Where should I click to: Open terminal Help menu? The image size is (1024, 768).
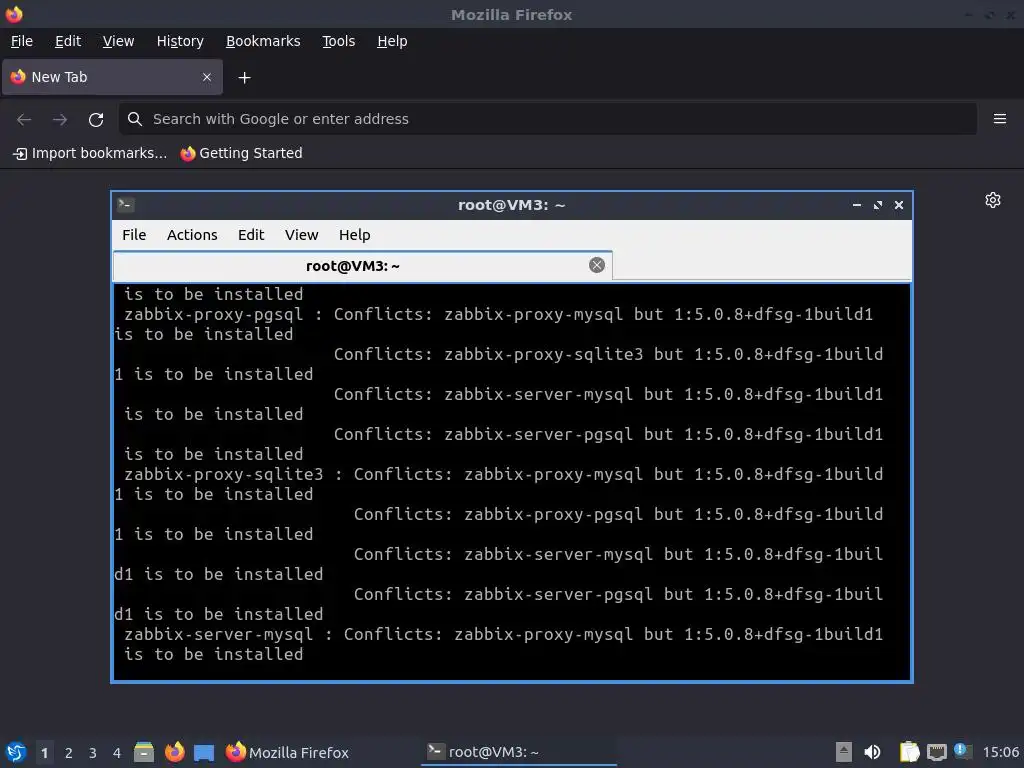coord(355,235)
